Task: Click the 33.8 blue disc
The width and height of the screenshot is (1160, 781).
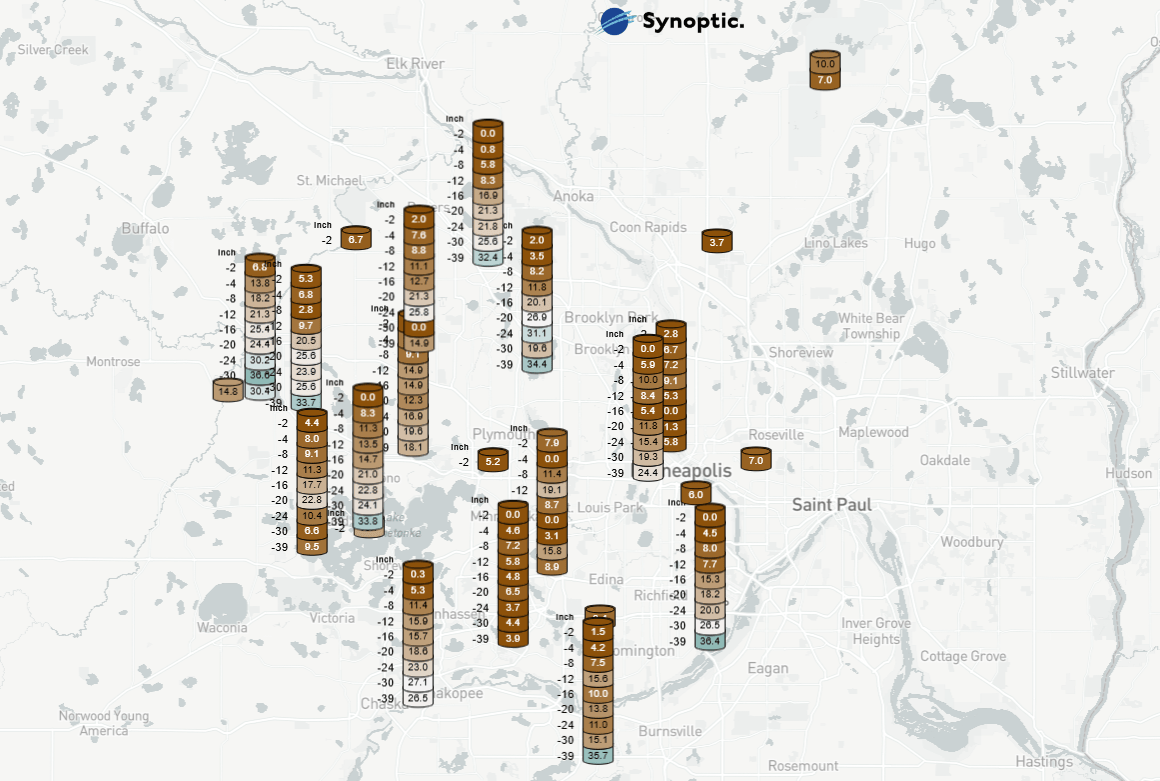Action: click(x=368, y=521)
